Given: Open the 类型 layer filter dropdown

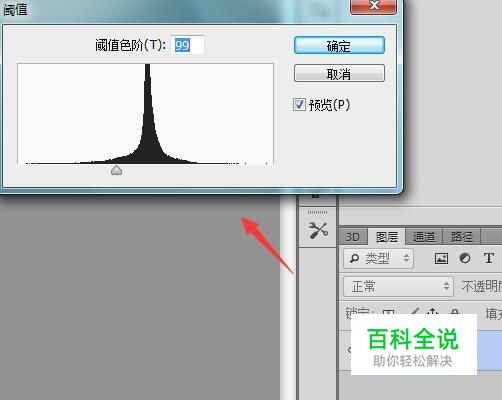Looking at the screenshot, I should (x=379, y=258).
